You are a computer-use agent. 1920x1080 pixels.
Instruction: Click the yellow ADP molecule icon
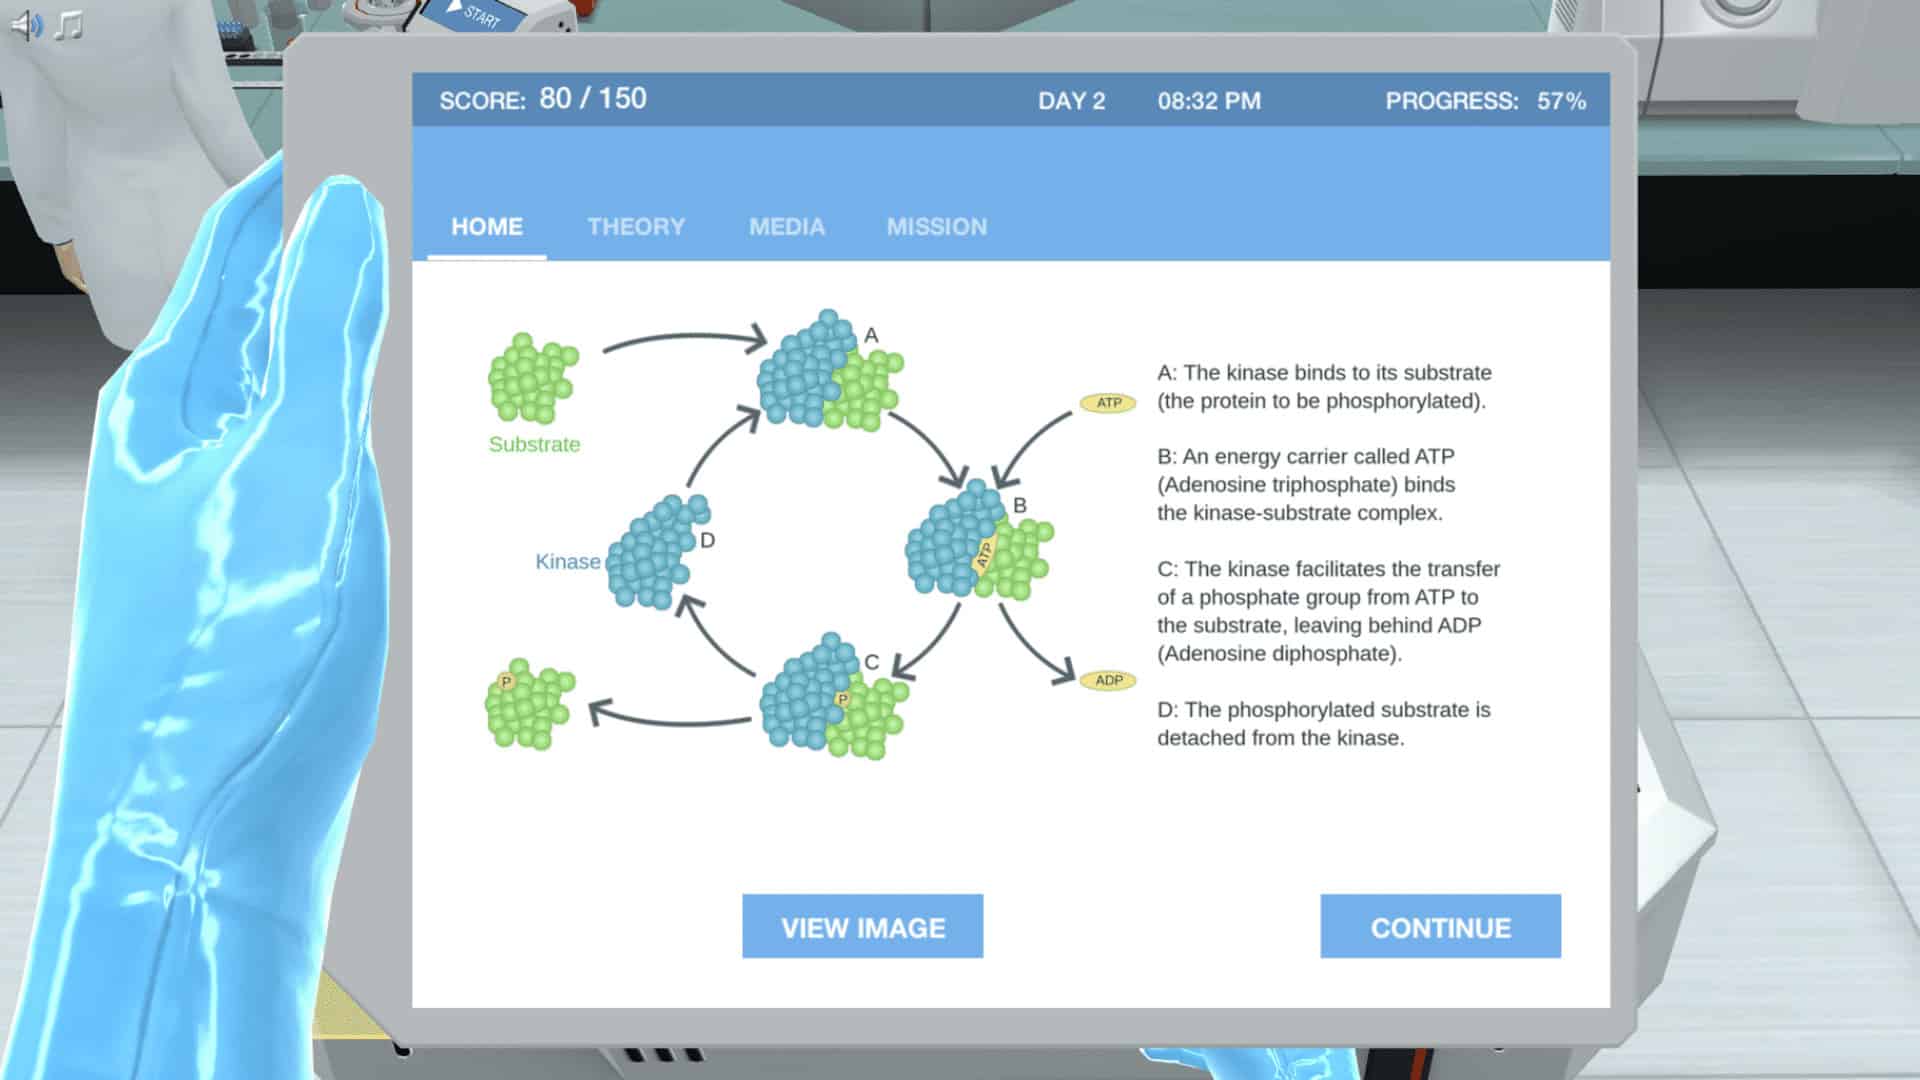click(1108, 680)
